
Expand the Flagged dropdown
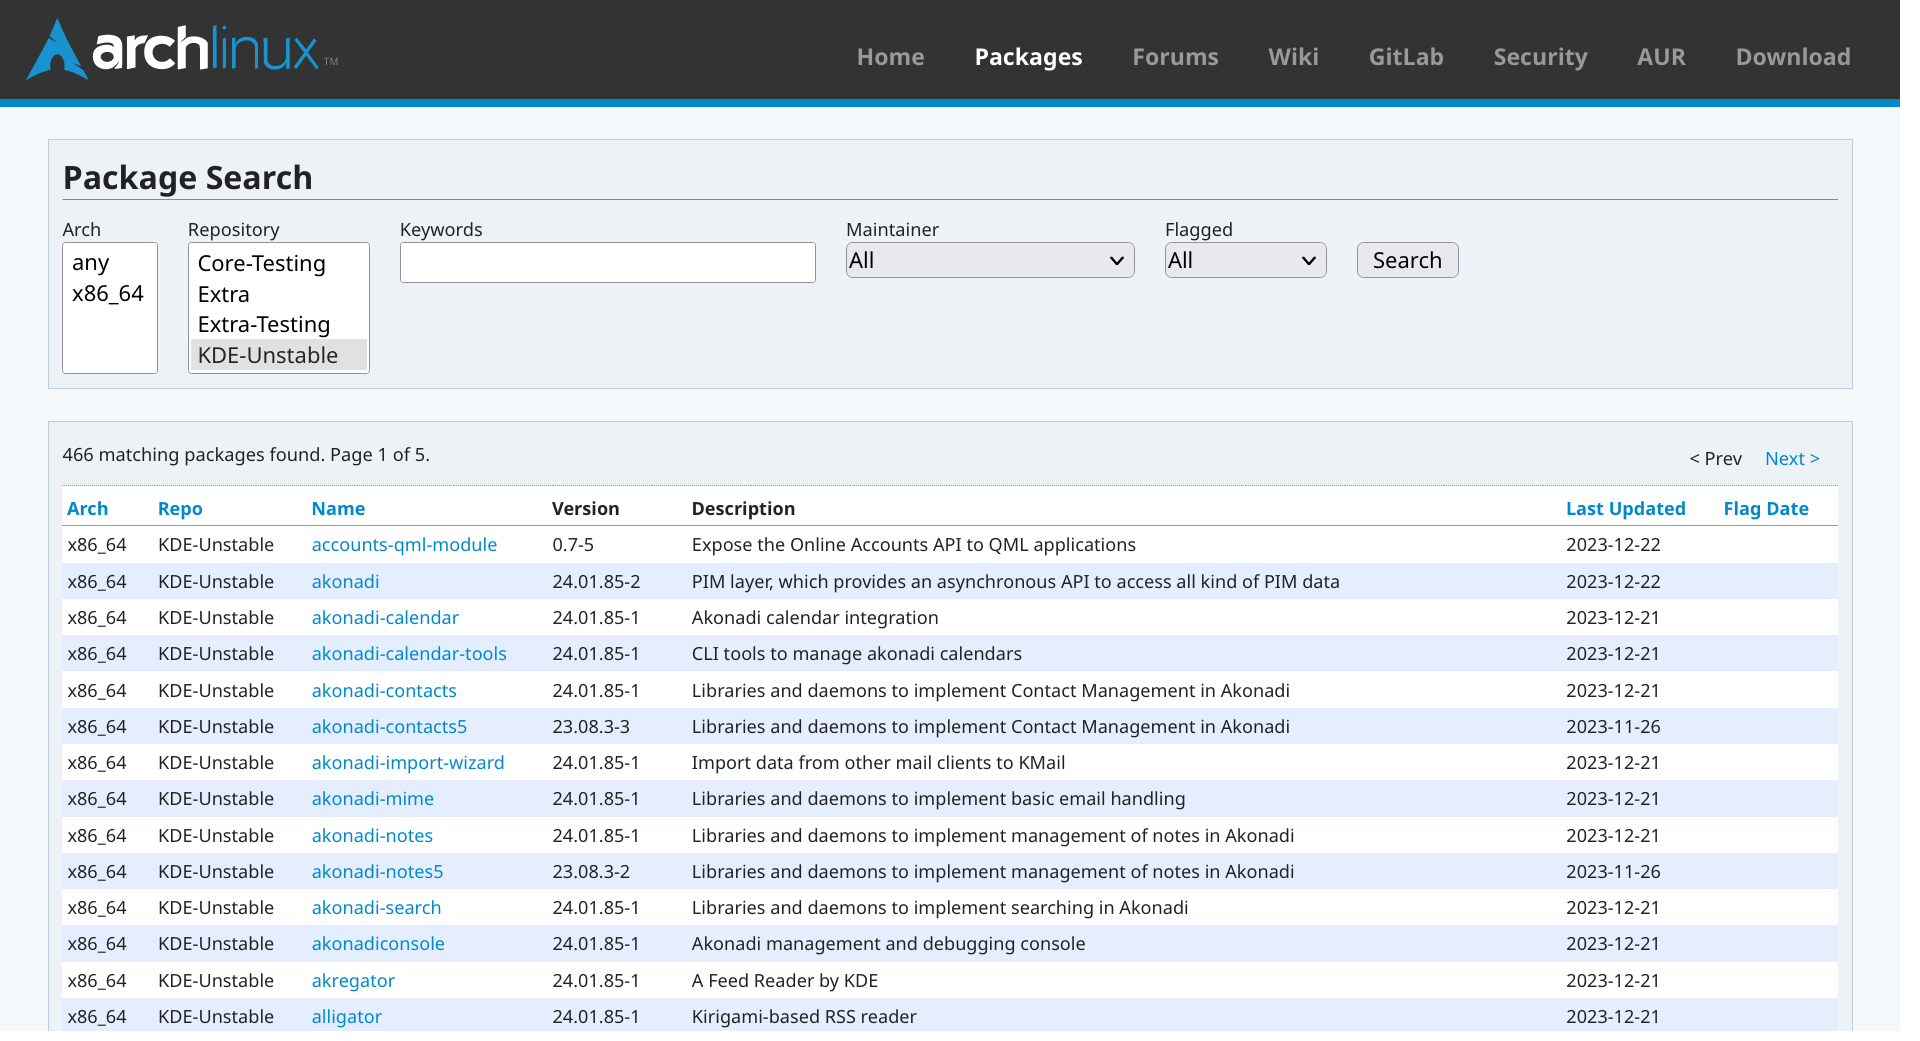click(x=1245, y=260)
